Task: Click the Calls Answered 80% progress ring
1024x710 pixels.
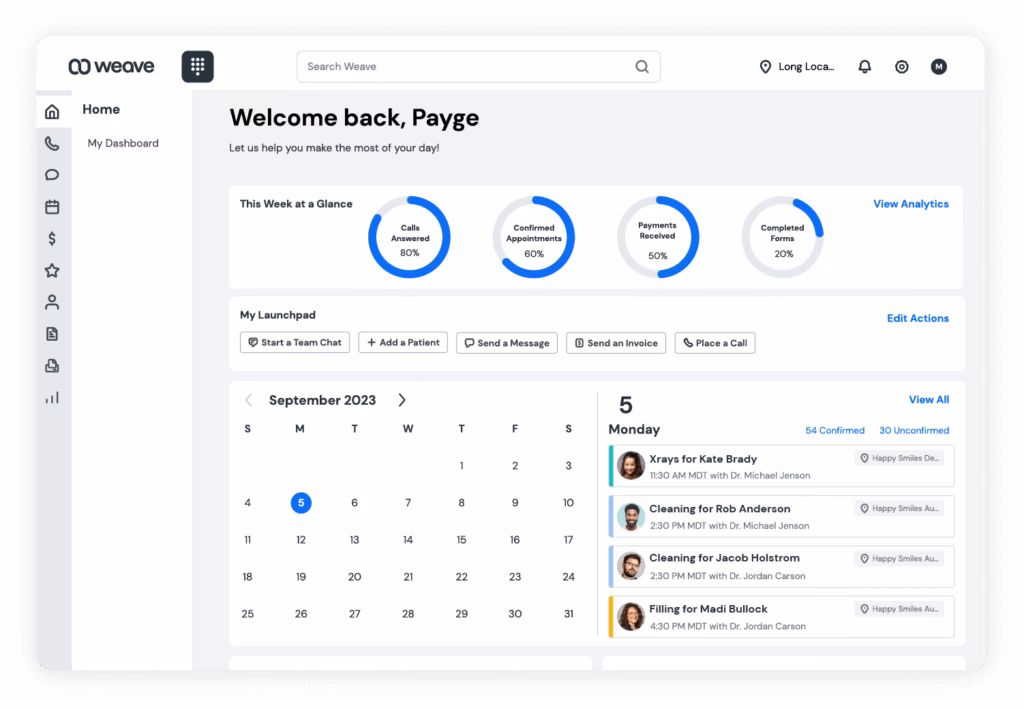Action: [x=409, y=237]
